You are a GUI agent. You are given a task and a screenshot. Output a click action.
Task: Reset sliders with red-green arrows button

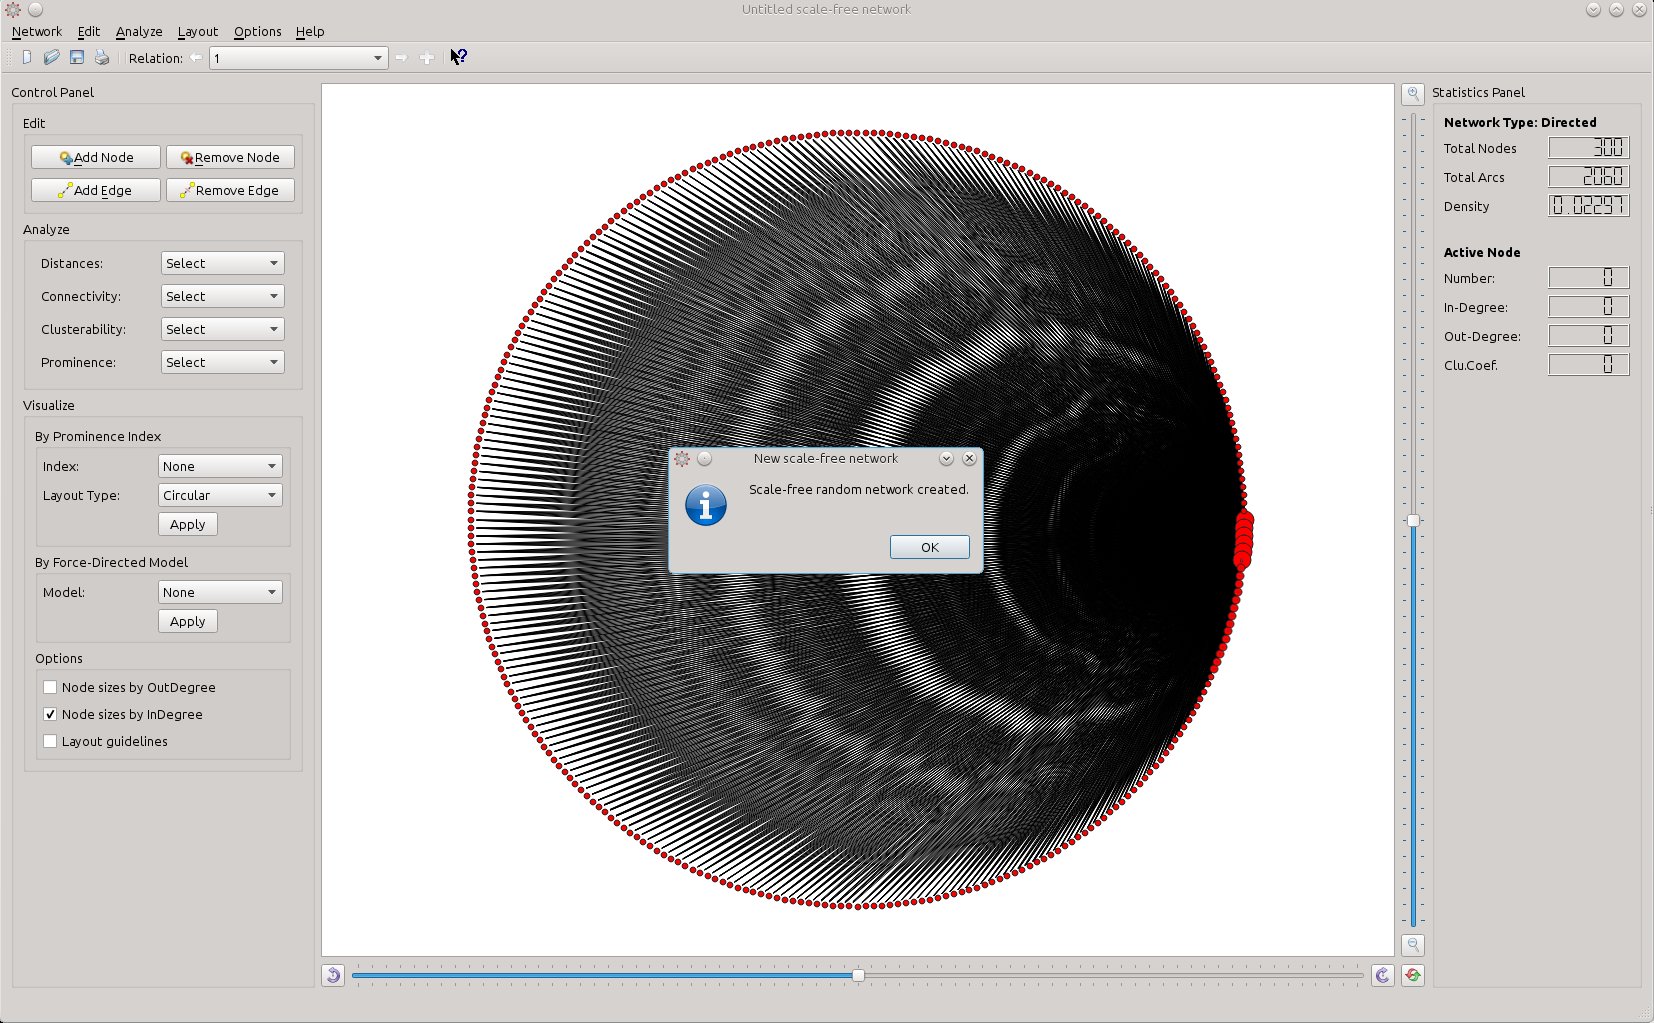click(x=1413, y=975)
